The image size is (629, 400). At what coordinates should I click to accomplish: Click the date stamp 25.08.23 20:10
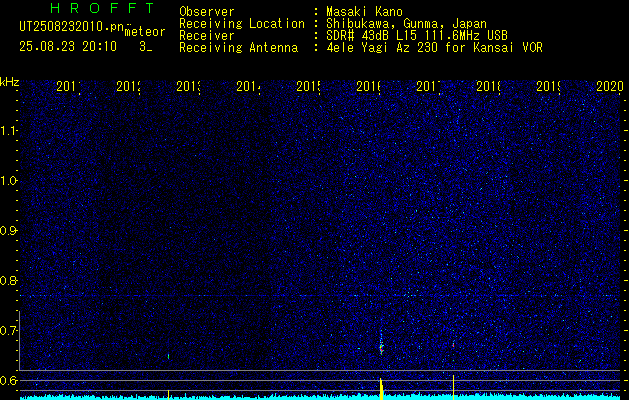(x=68, y=47)
